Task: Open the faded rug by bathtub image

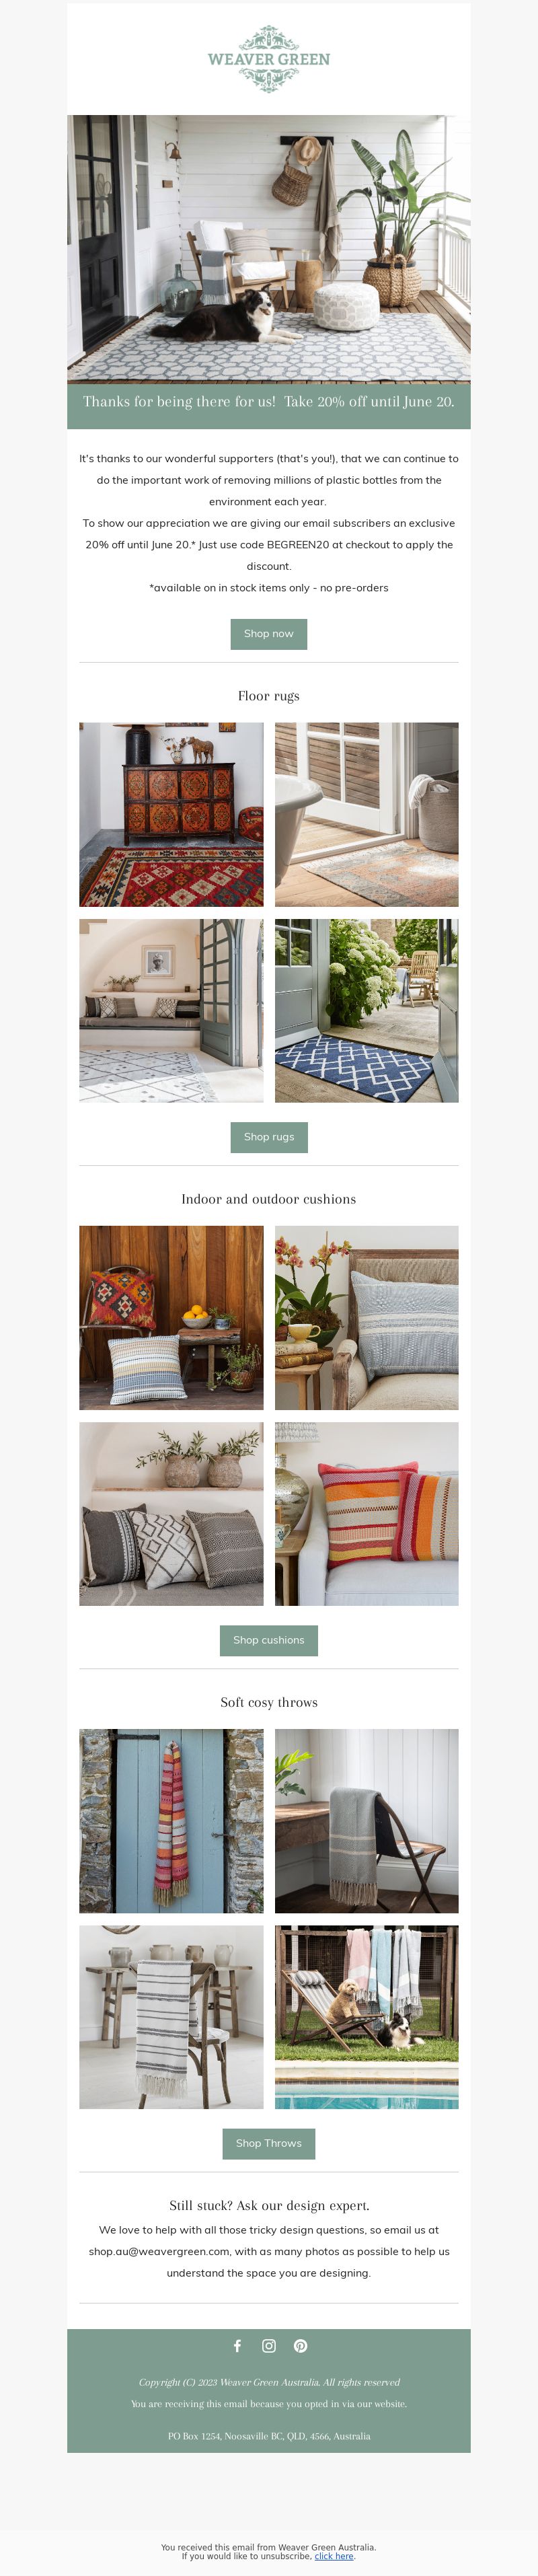Action: pyautogui.click(x=367, y=815)
